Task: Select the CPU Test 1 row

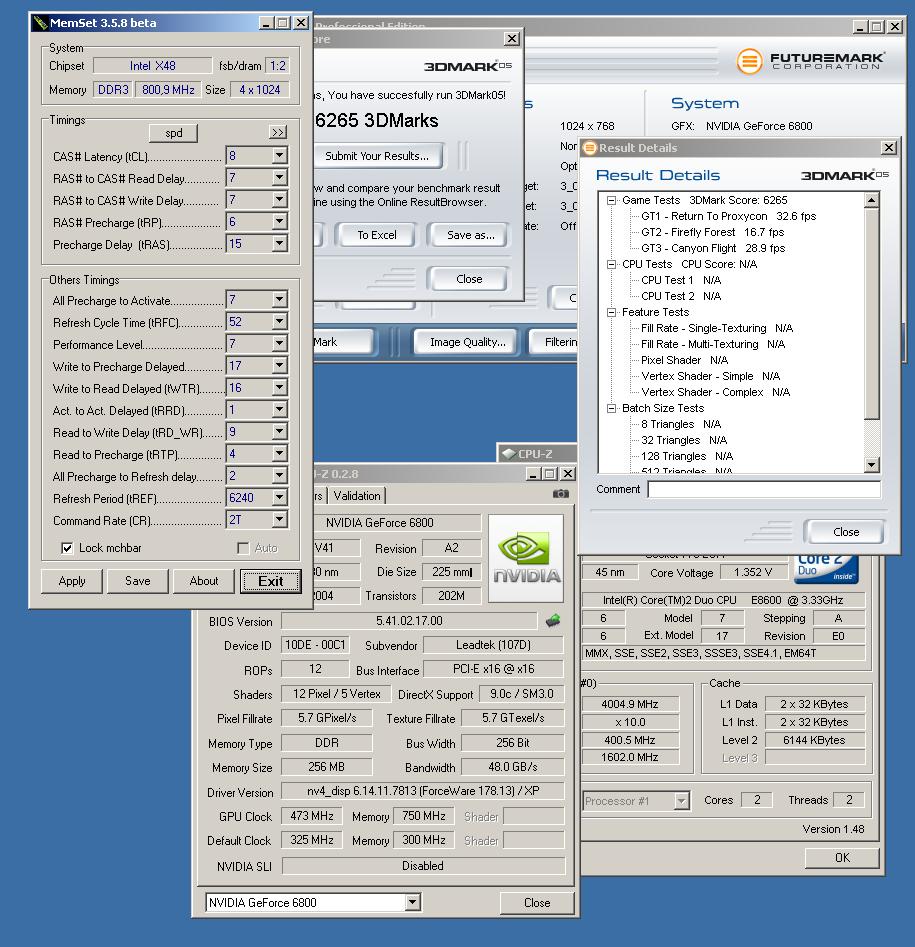Action: [x=681, y=280]
